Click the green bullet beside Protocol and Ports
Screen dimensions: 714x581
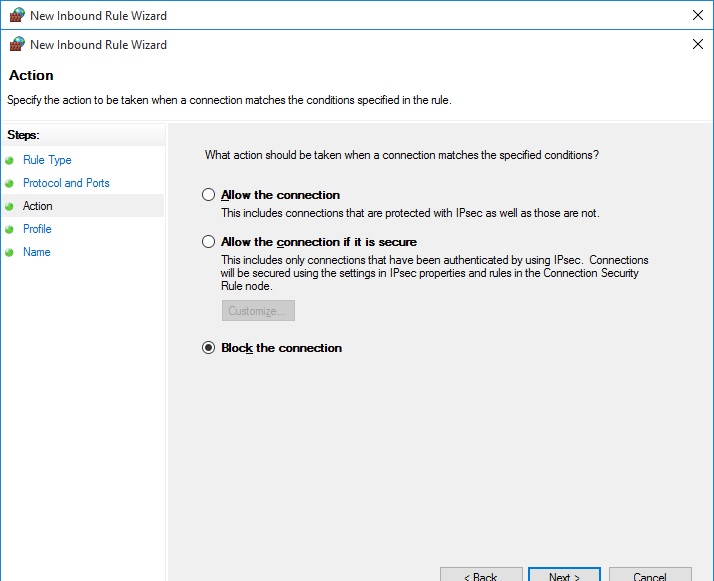point(10,183)
